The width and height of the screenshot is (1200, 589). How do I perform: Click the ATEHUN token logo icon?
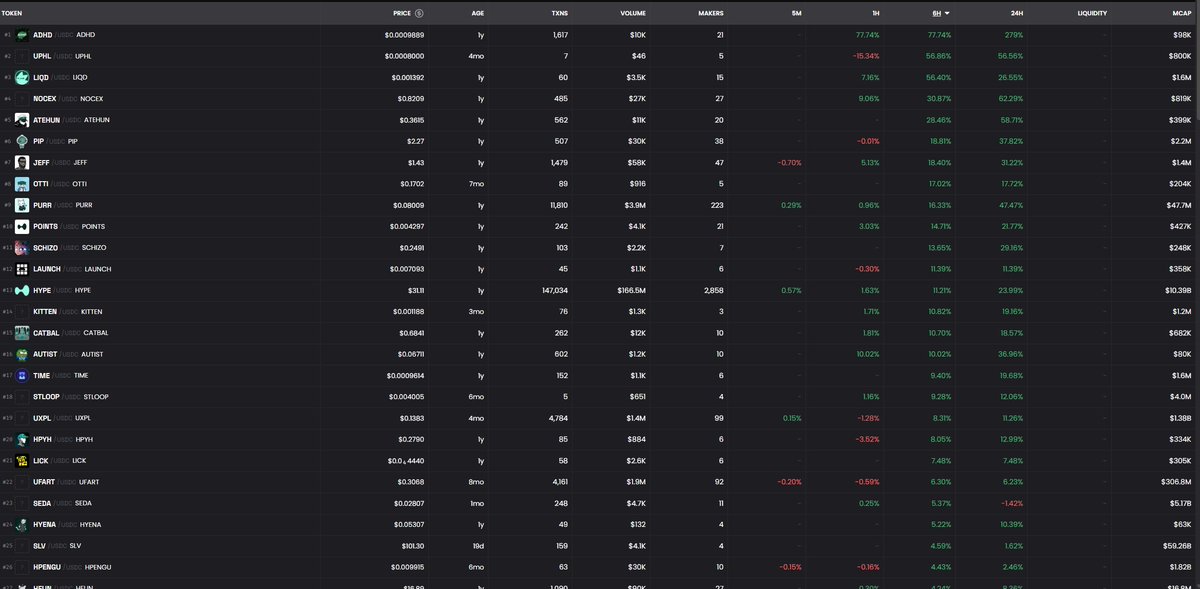coord(22,120)
